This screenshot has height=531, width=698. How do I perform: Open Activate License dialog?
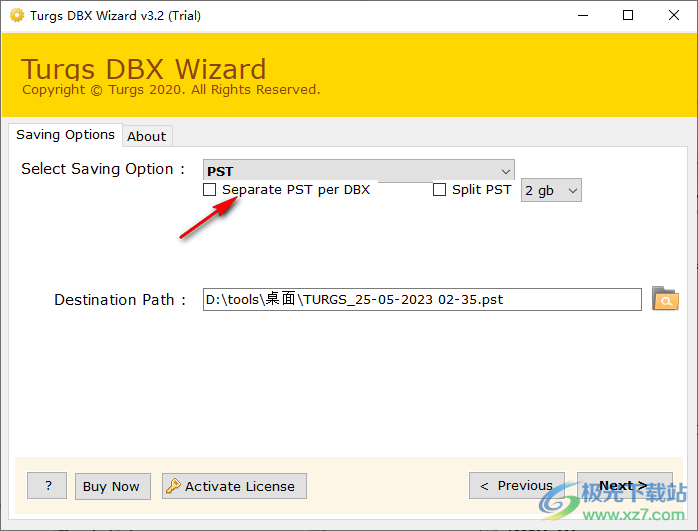(234, 486)
